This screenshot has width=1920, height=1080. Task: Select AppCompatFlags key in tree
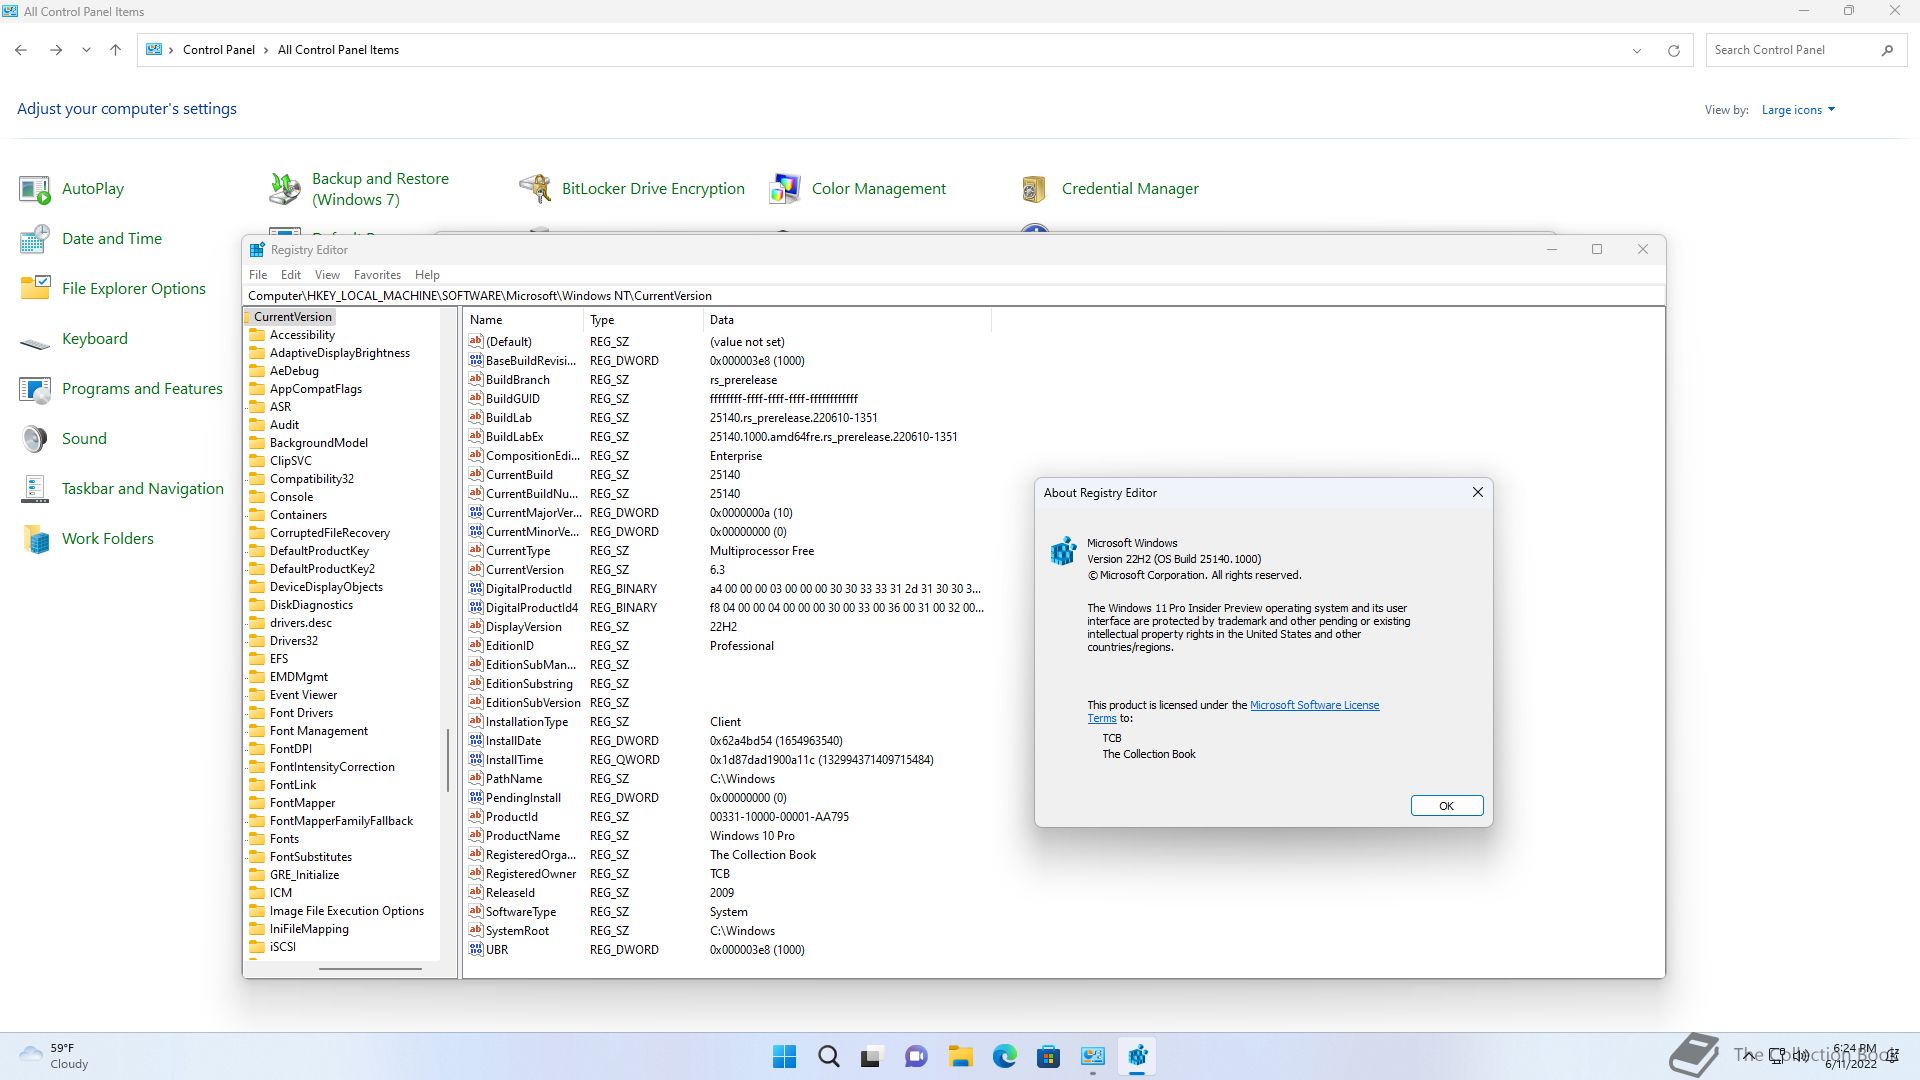pyautogui.click(x=315, y=389)
